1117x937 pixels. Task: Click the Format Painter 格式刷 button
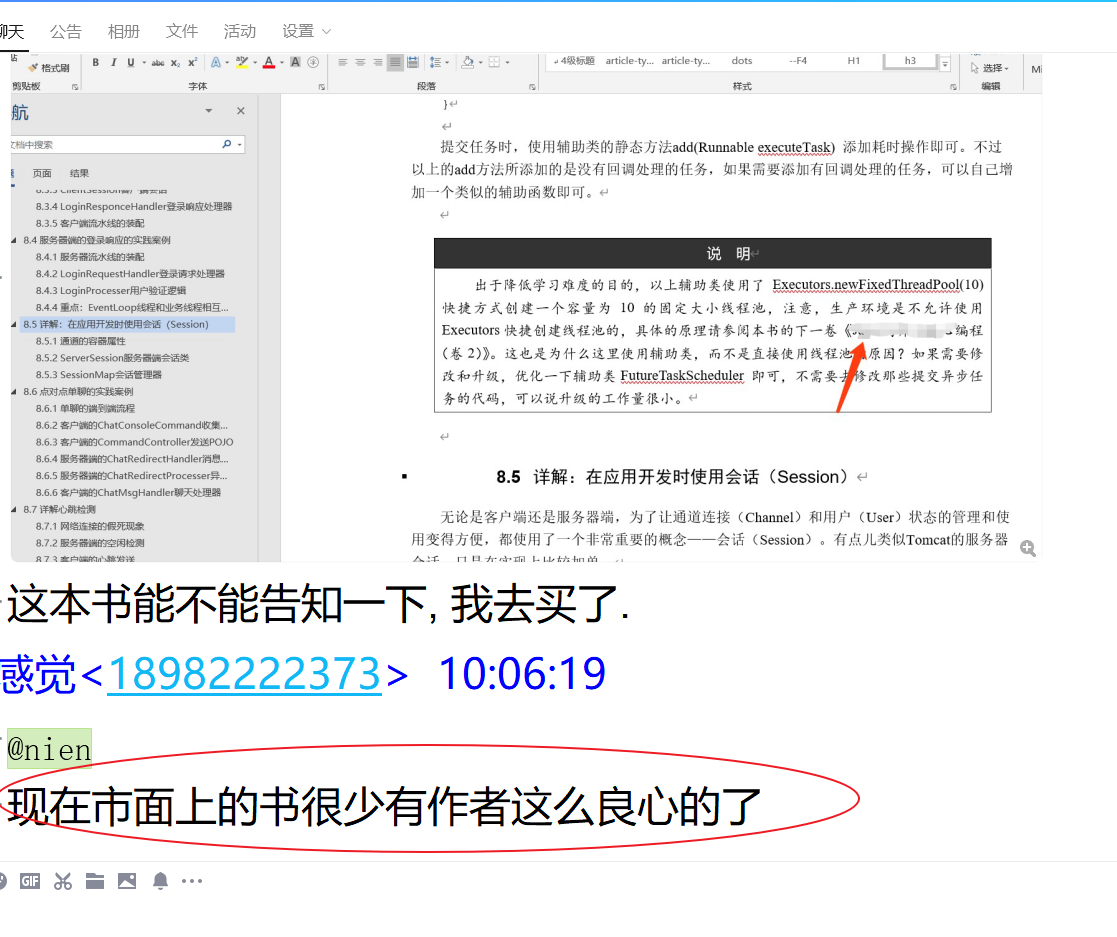pyautogui.click(x=48, y=68)
